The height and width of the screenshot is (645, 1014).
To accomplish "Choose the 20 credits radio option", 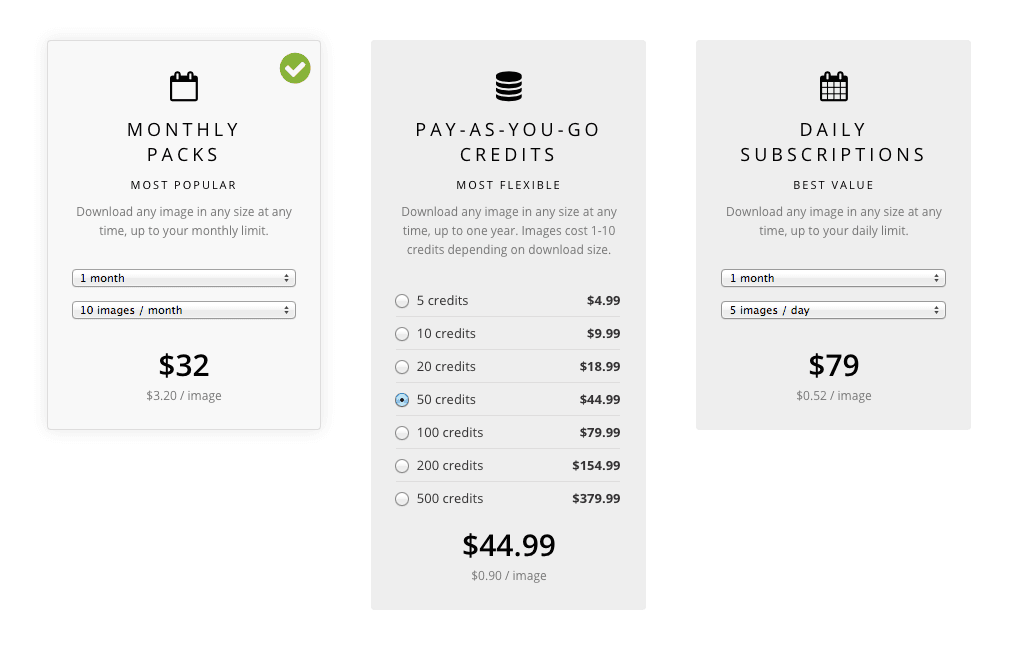I will 402,367.
